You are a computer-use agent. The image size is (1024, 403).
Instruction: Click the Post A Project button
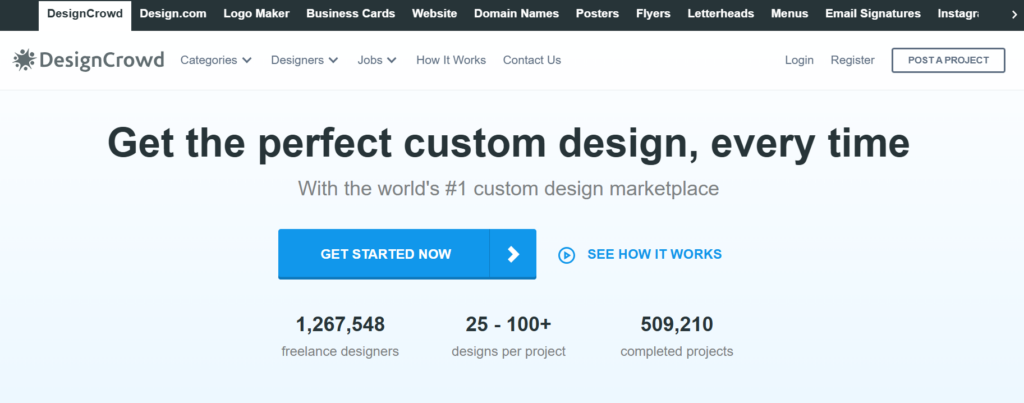click(948, 60)
